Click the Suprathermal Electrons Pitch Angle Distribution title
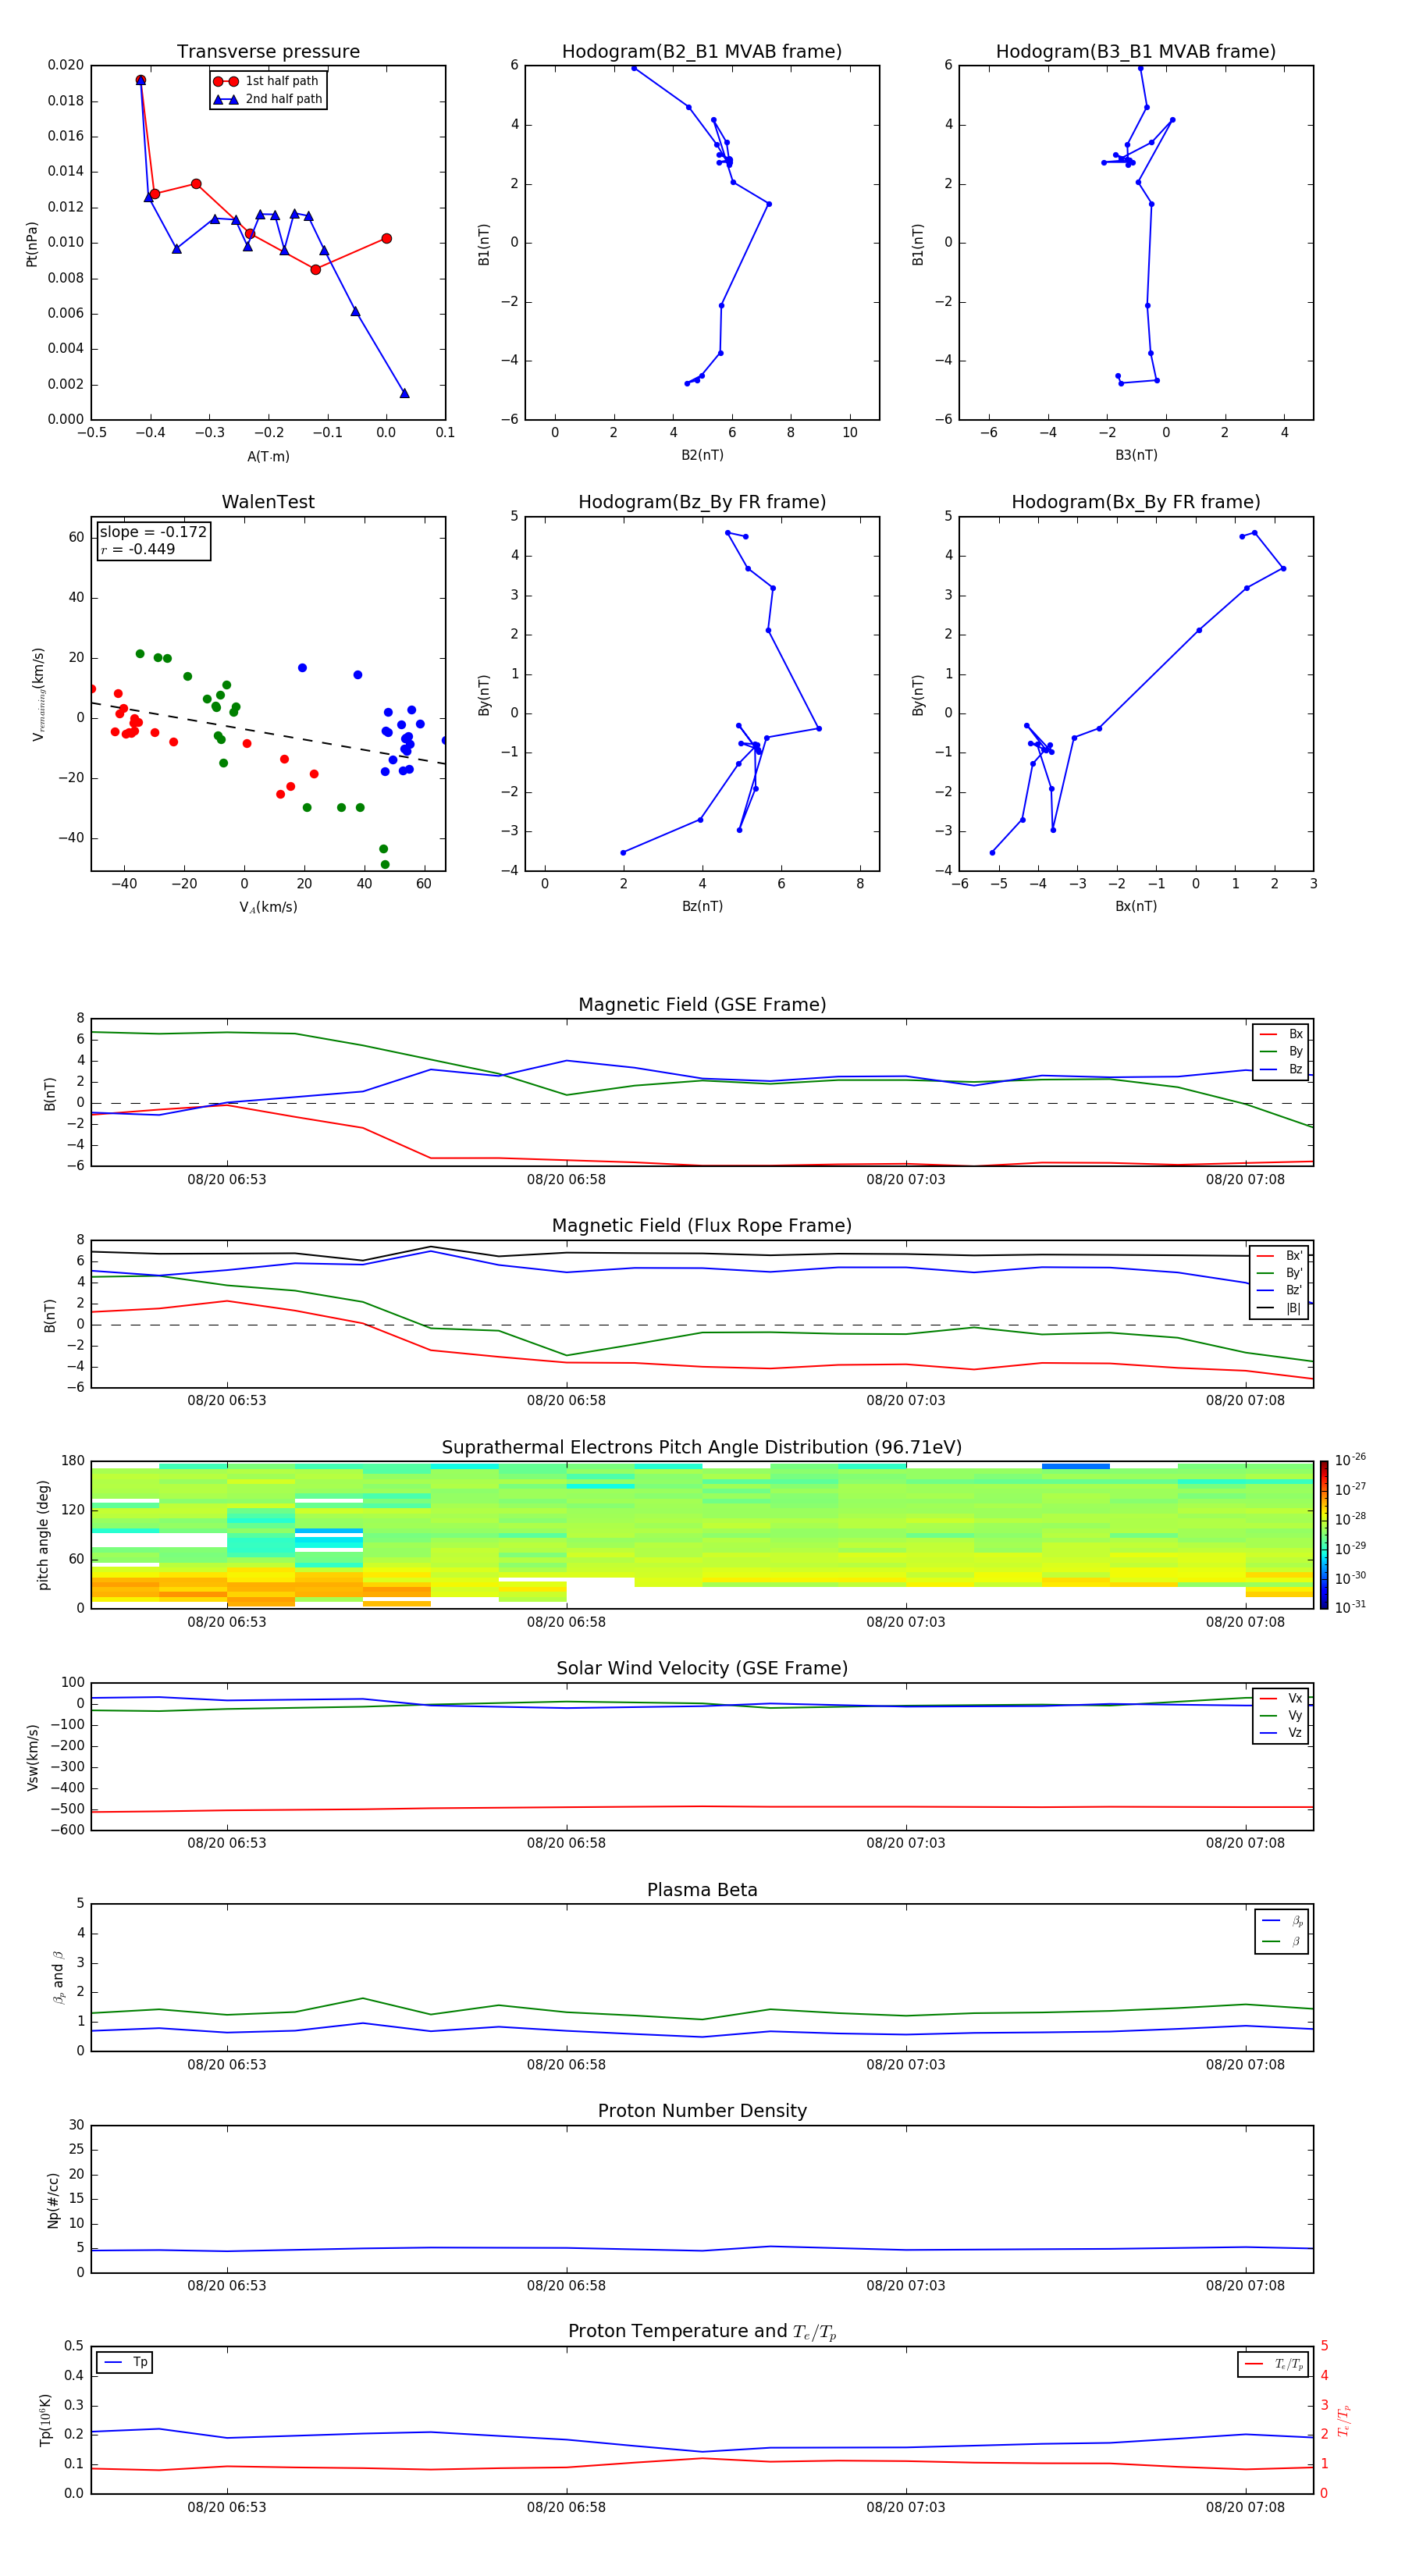The height and width of the screenshot is (2576, 1405). click(x=702, y=1448)
